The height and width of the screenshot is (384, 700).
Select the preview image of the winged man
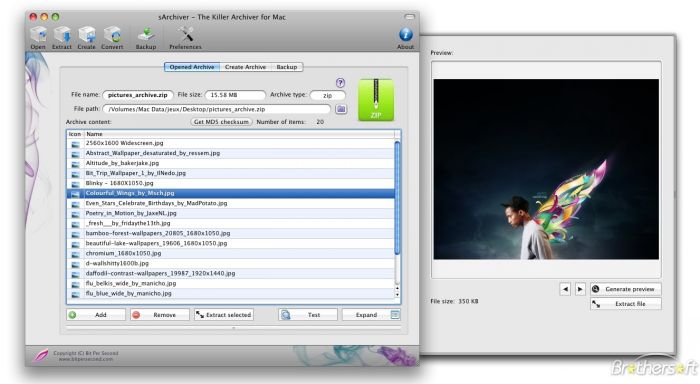pos(546,169)
